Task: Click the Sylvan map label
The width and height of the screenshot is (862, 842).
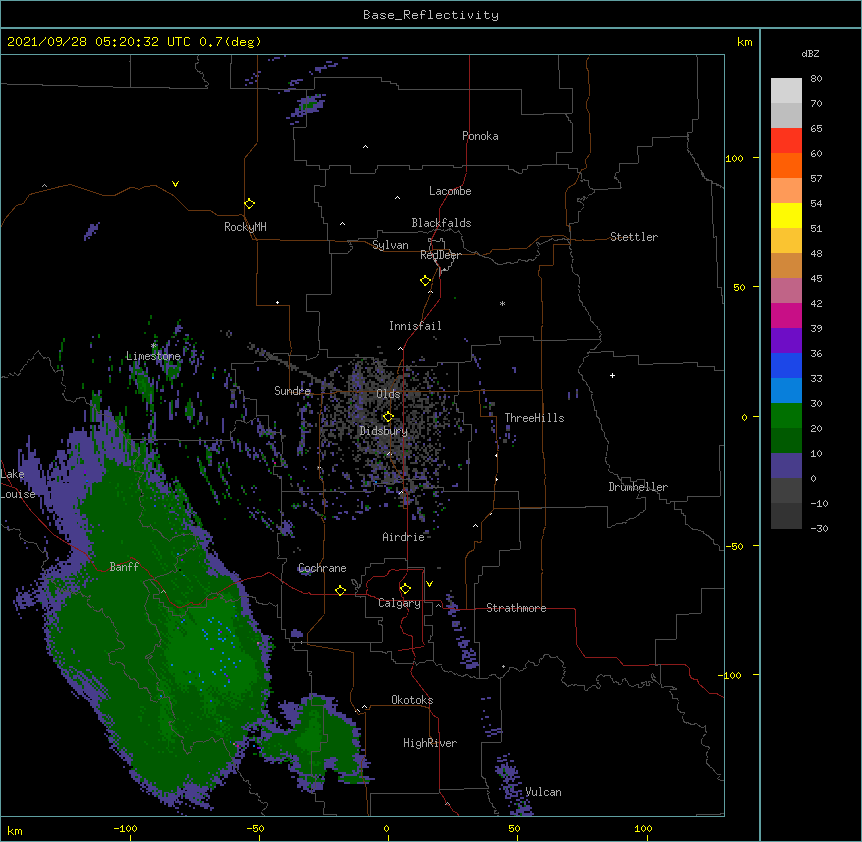Action: pos(390,245)
